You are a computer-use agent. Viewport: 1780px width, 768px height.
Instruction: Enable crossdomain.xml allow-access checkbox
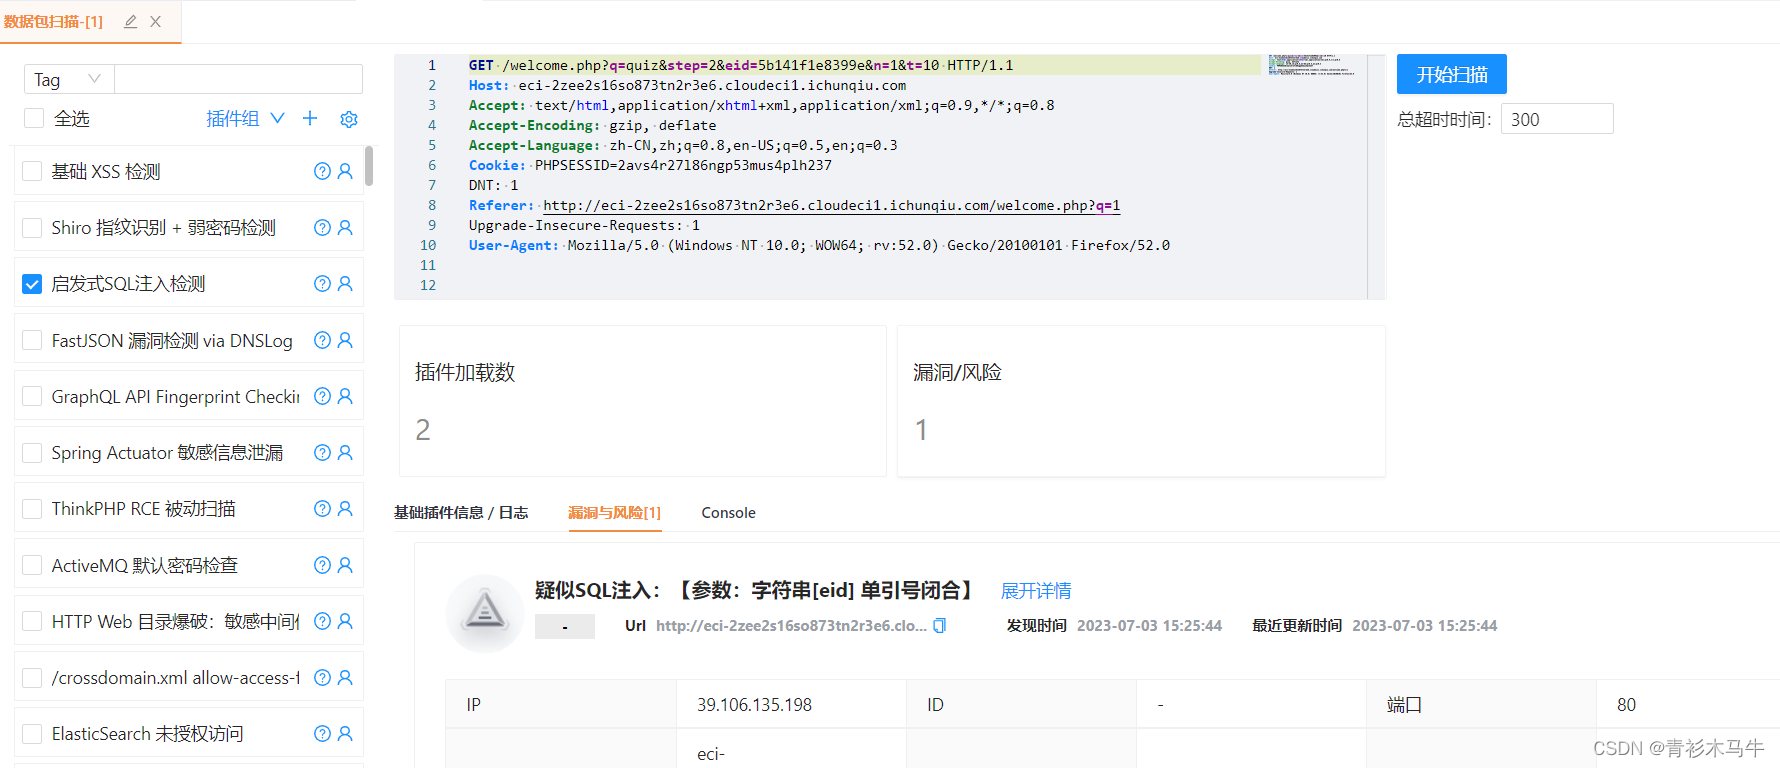(x=32, y=677)
